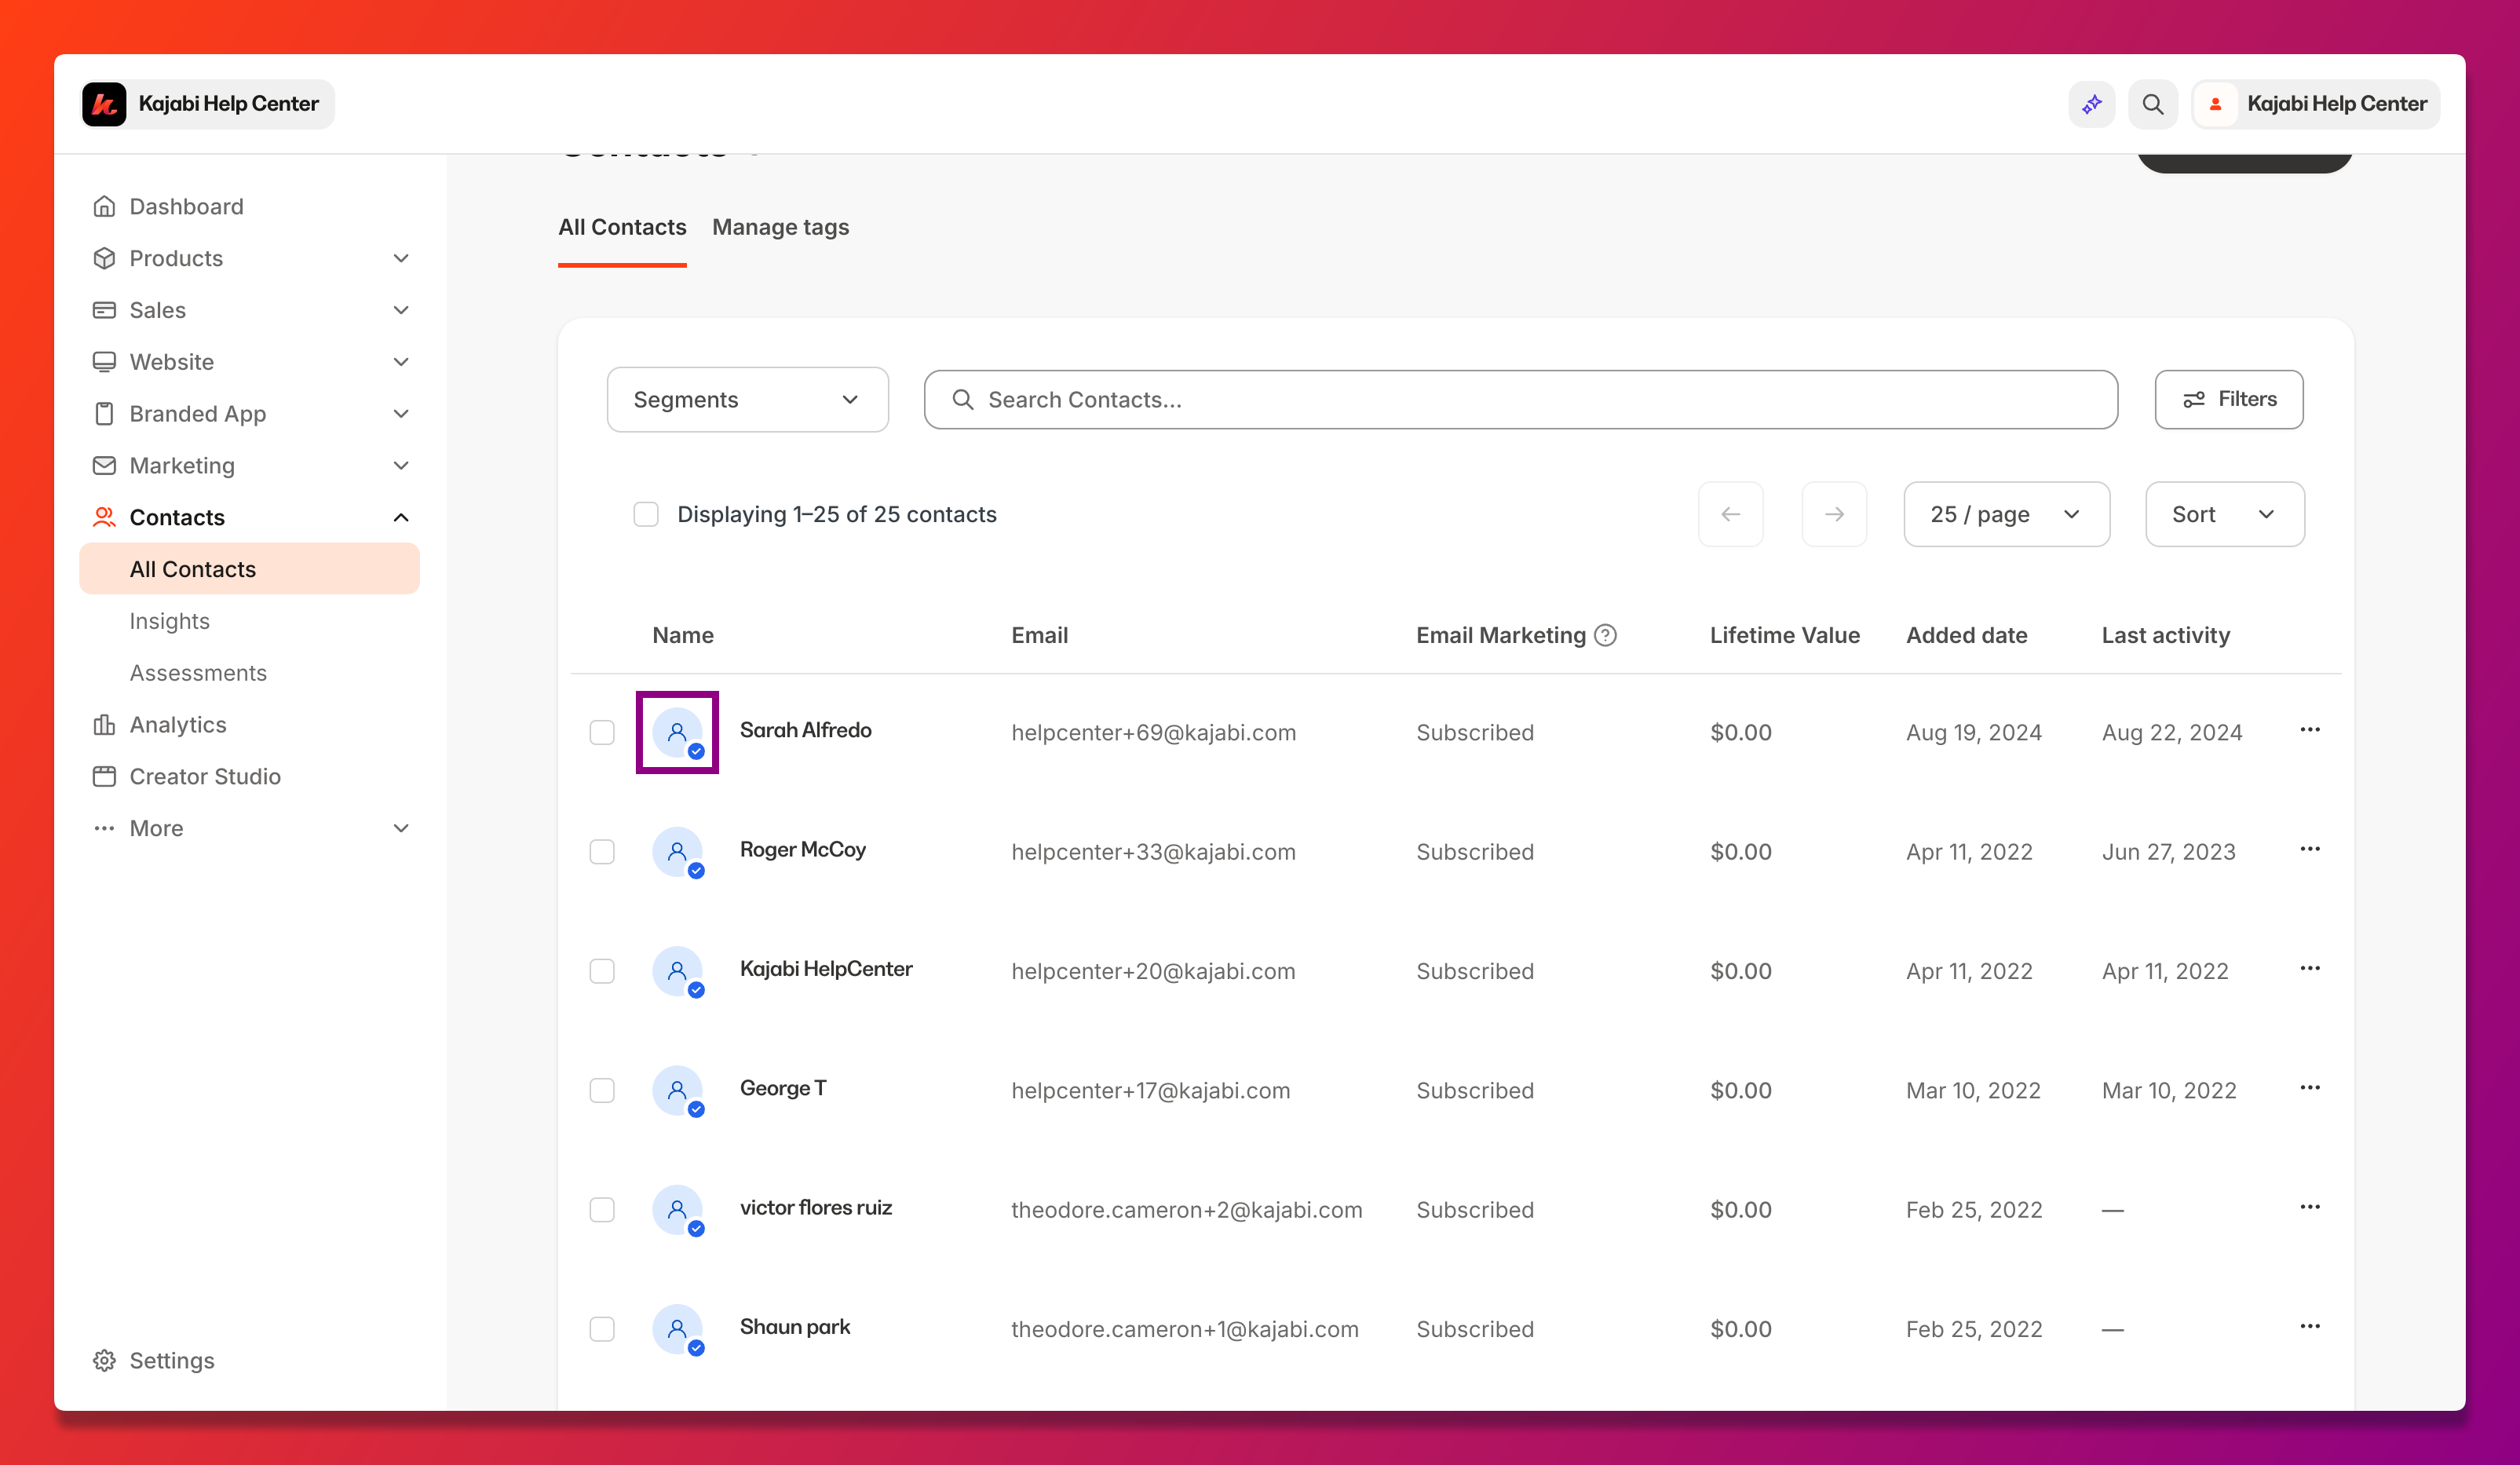
Task: Open George T row actions menu
Action: [2310, 1088]
